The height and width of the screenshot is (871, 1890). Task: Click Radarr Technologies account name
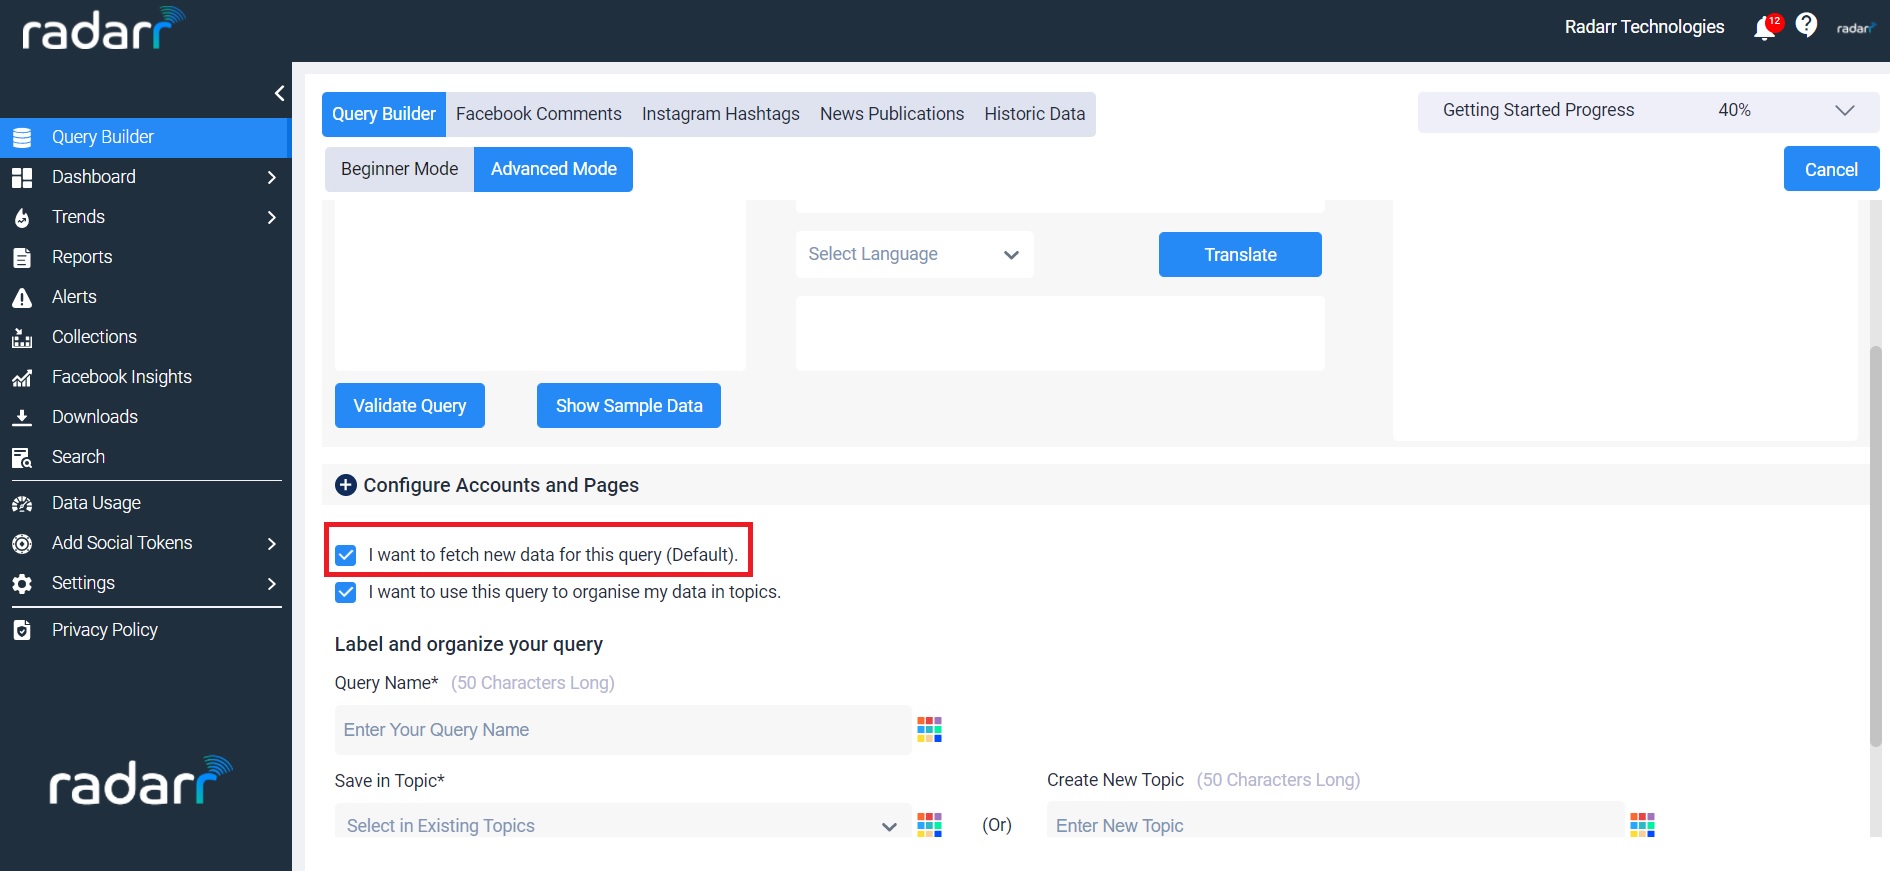pos(1644,27)
